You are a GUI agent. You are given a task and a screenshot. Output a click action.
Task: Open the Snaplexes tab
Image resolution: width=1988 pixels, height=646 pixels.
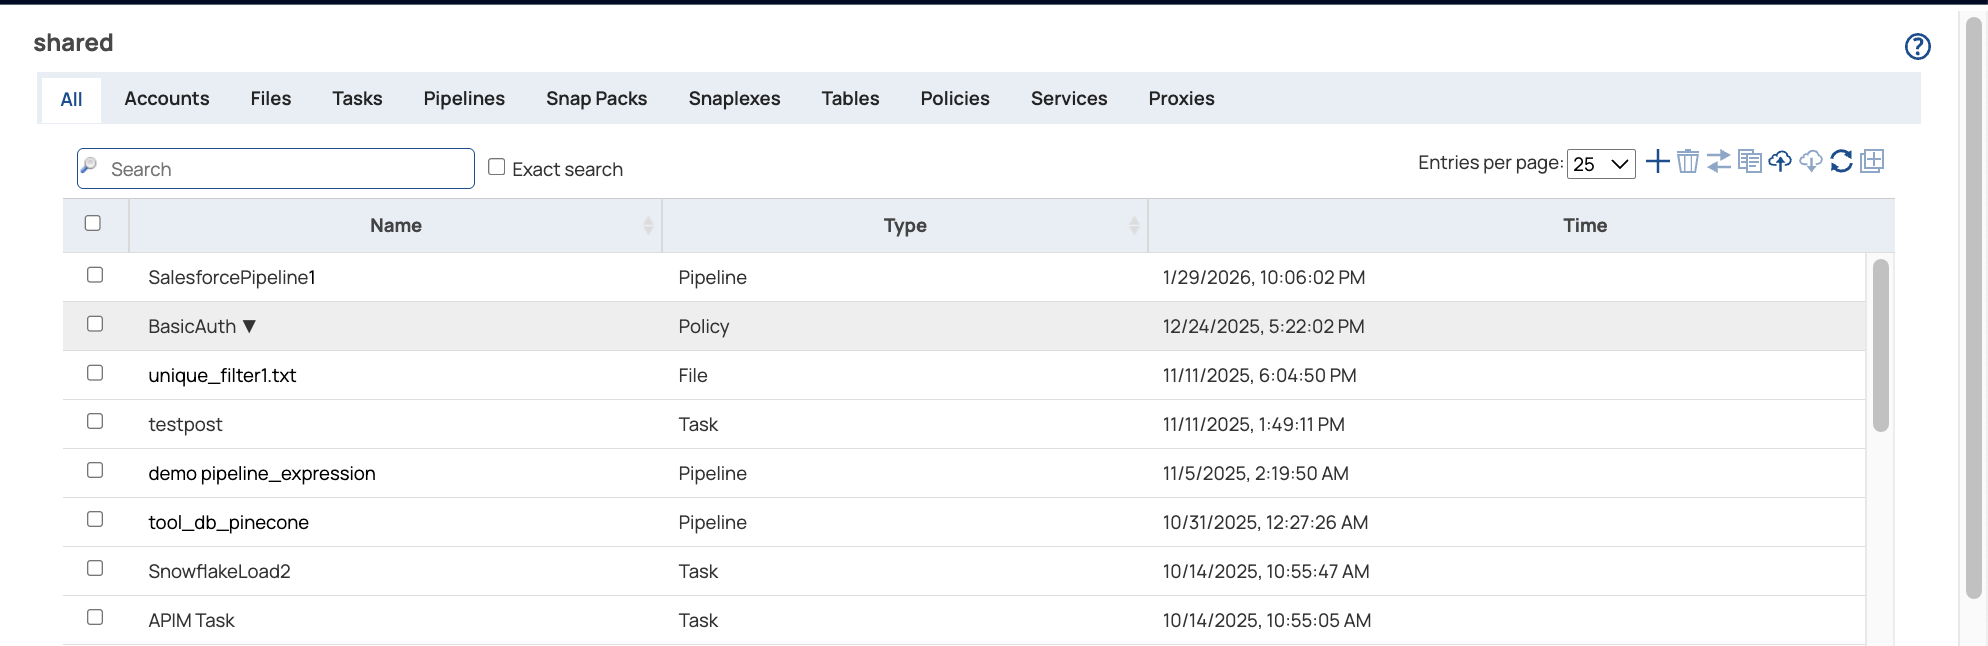click(734, 99)
